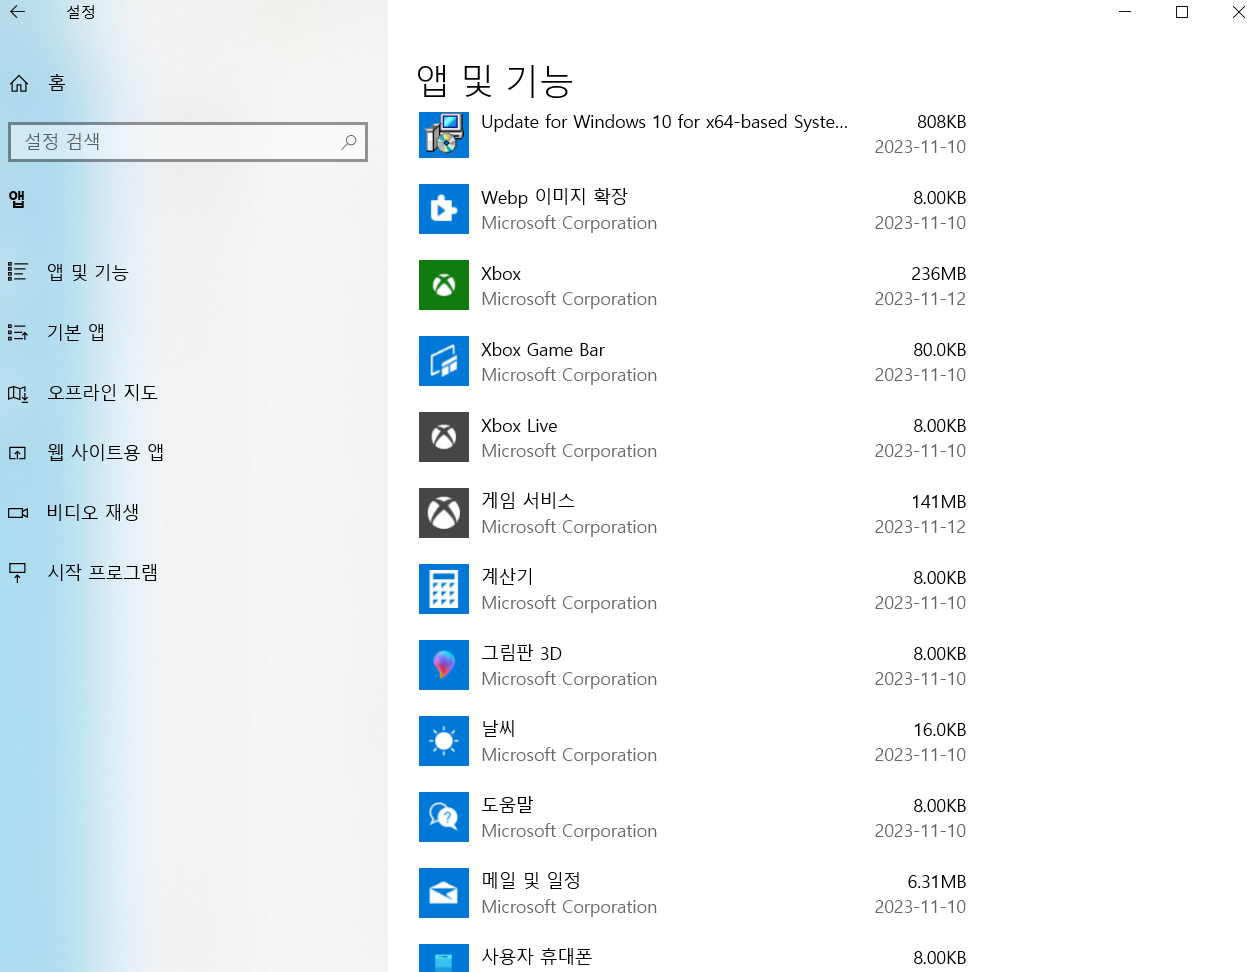Select the 그림판 3D app name
Screen dimensions: 1247x972
521,653
